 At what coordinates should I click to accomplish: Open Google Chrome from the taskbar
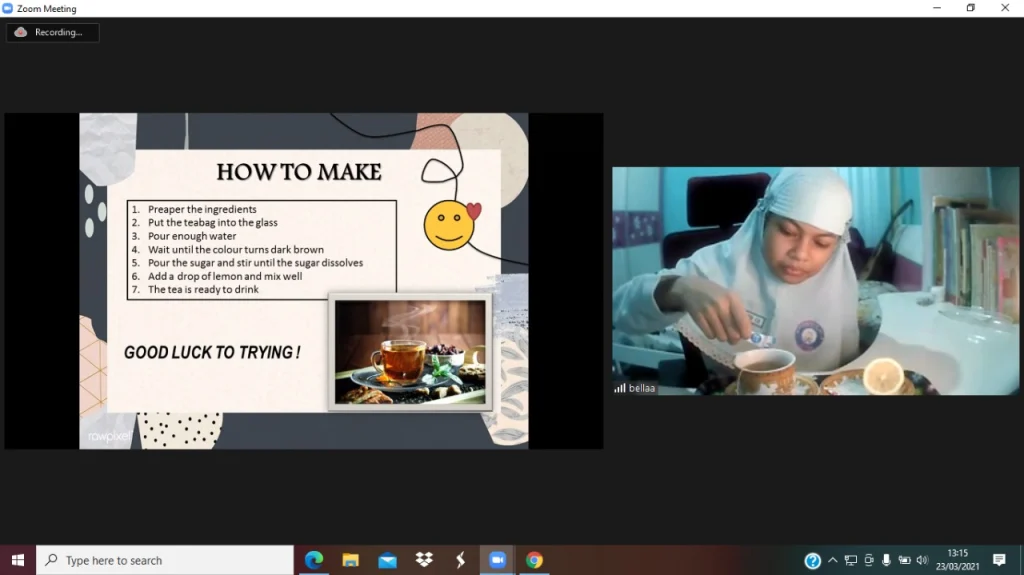pyautogui.click(x=534, y=560)
